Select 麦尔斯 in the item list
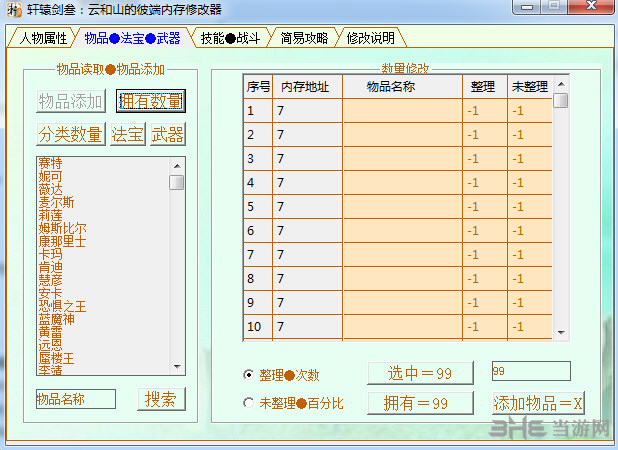 tap(56, 202)
